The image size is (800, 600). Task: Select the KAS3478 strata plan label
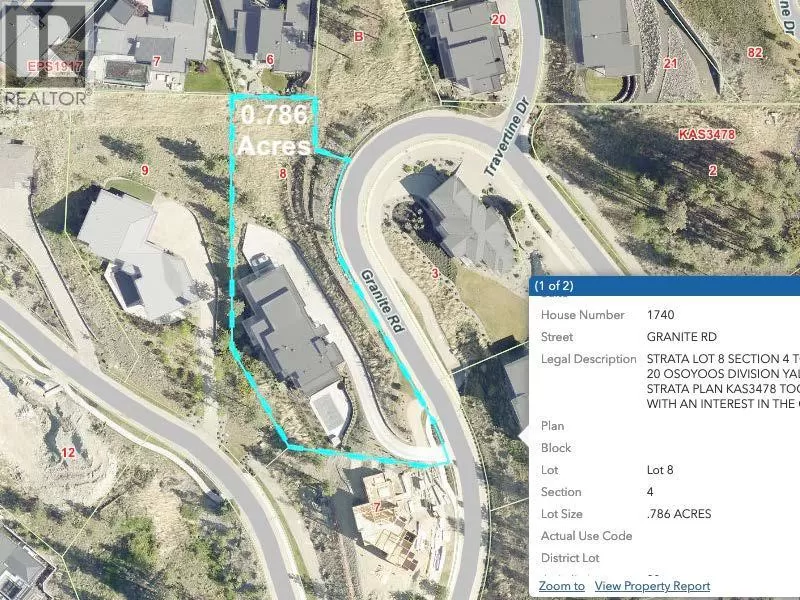[x=707, y=135]
